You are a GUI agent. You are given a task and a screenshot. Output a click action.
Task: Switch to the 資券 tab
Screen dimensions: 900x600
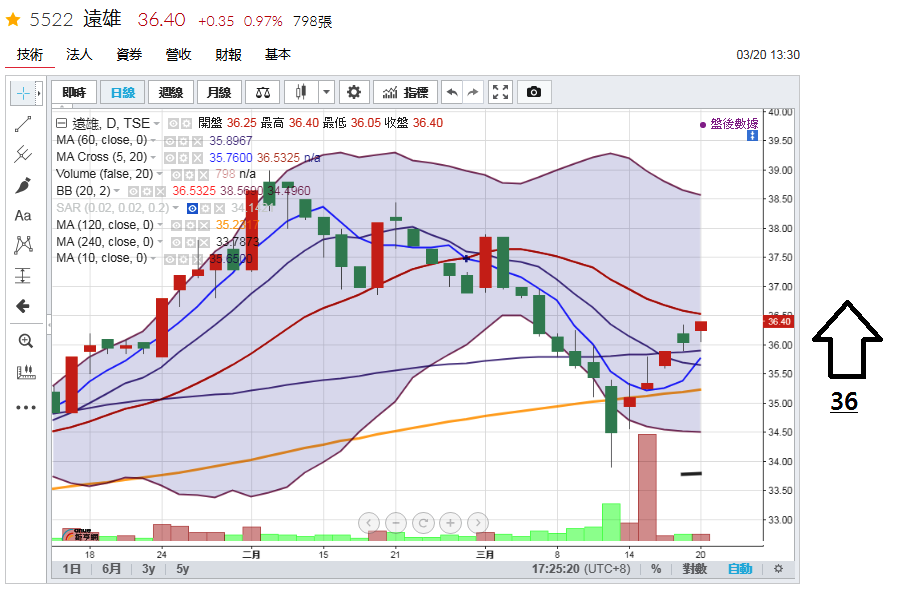click(129, 55)
